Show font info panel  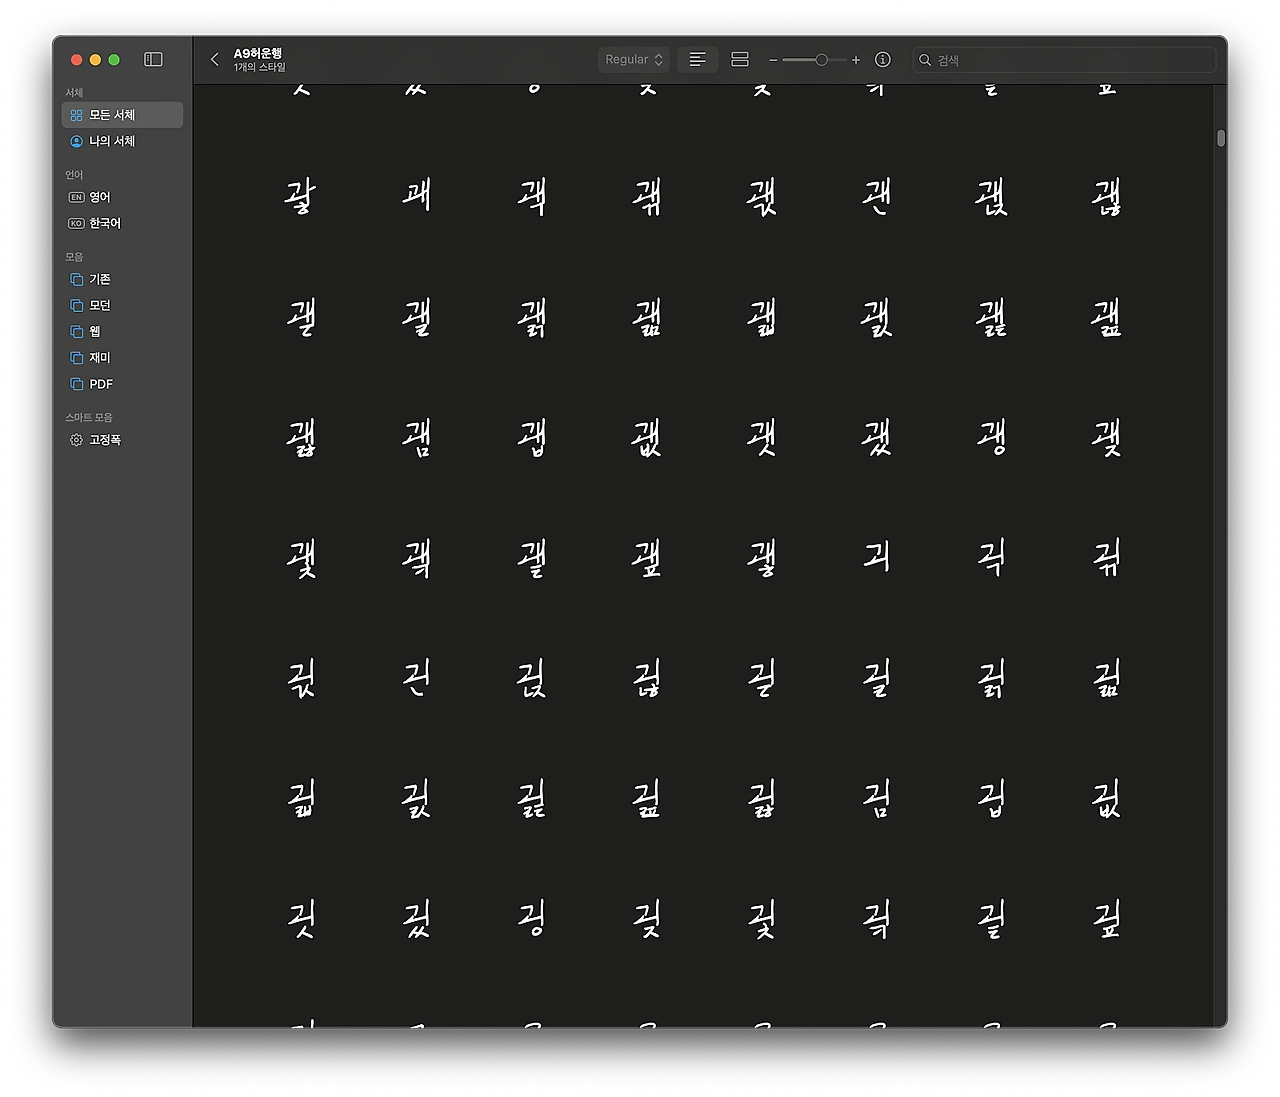tap(883, 60)
